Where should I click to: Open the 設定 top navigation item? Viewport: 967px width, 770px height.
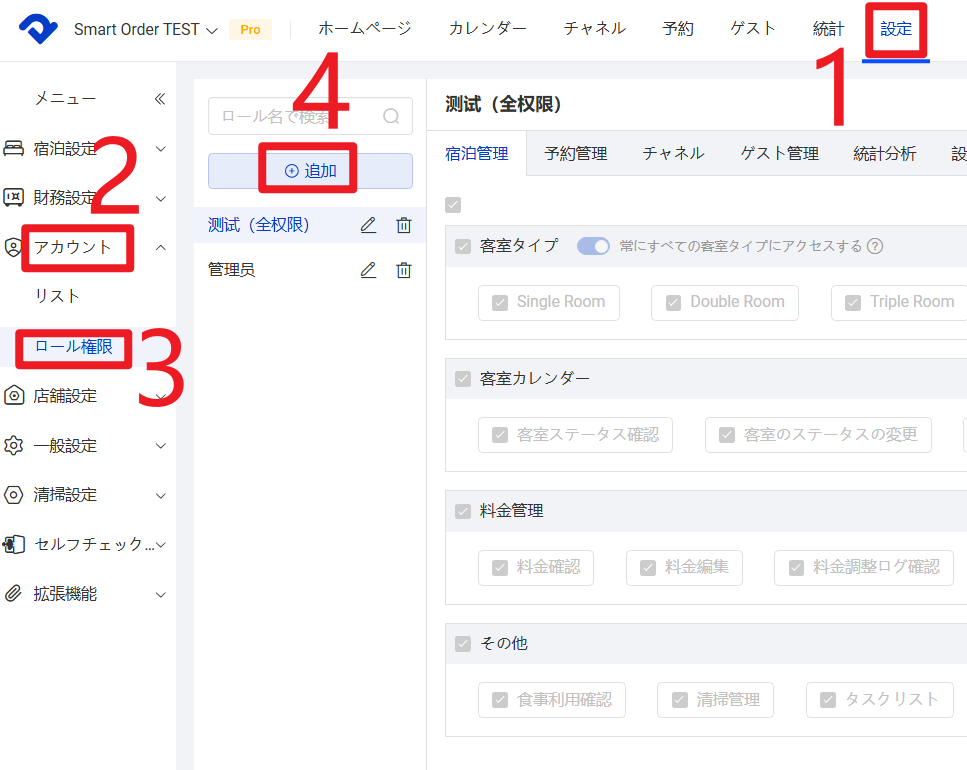(895, 28)
